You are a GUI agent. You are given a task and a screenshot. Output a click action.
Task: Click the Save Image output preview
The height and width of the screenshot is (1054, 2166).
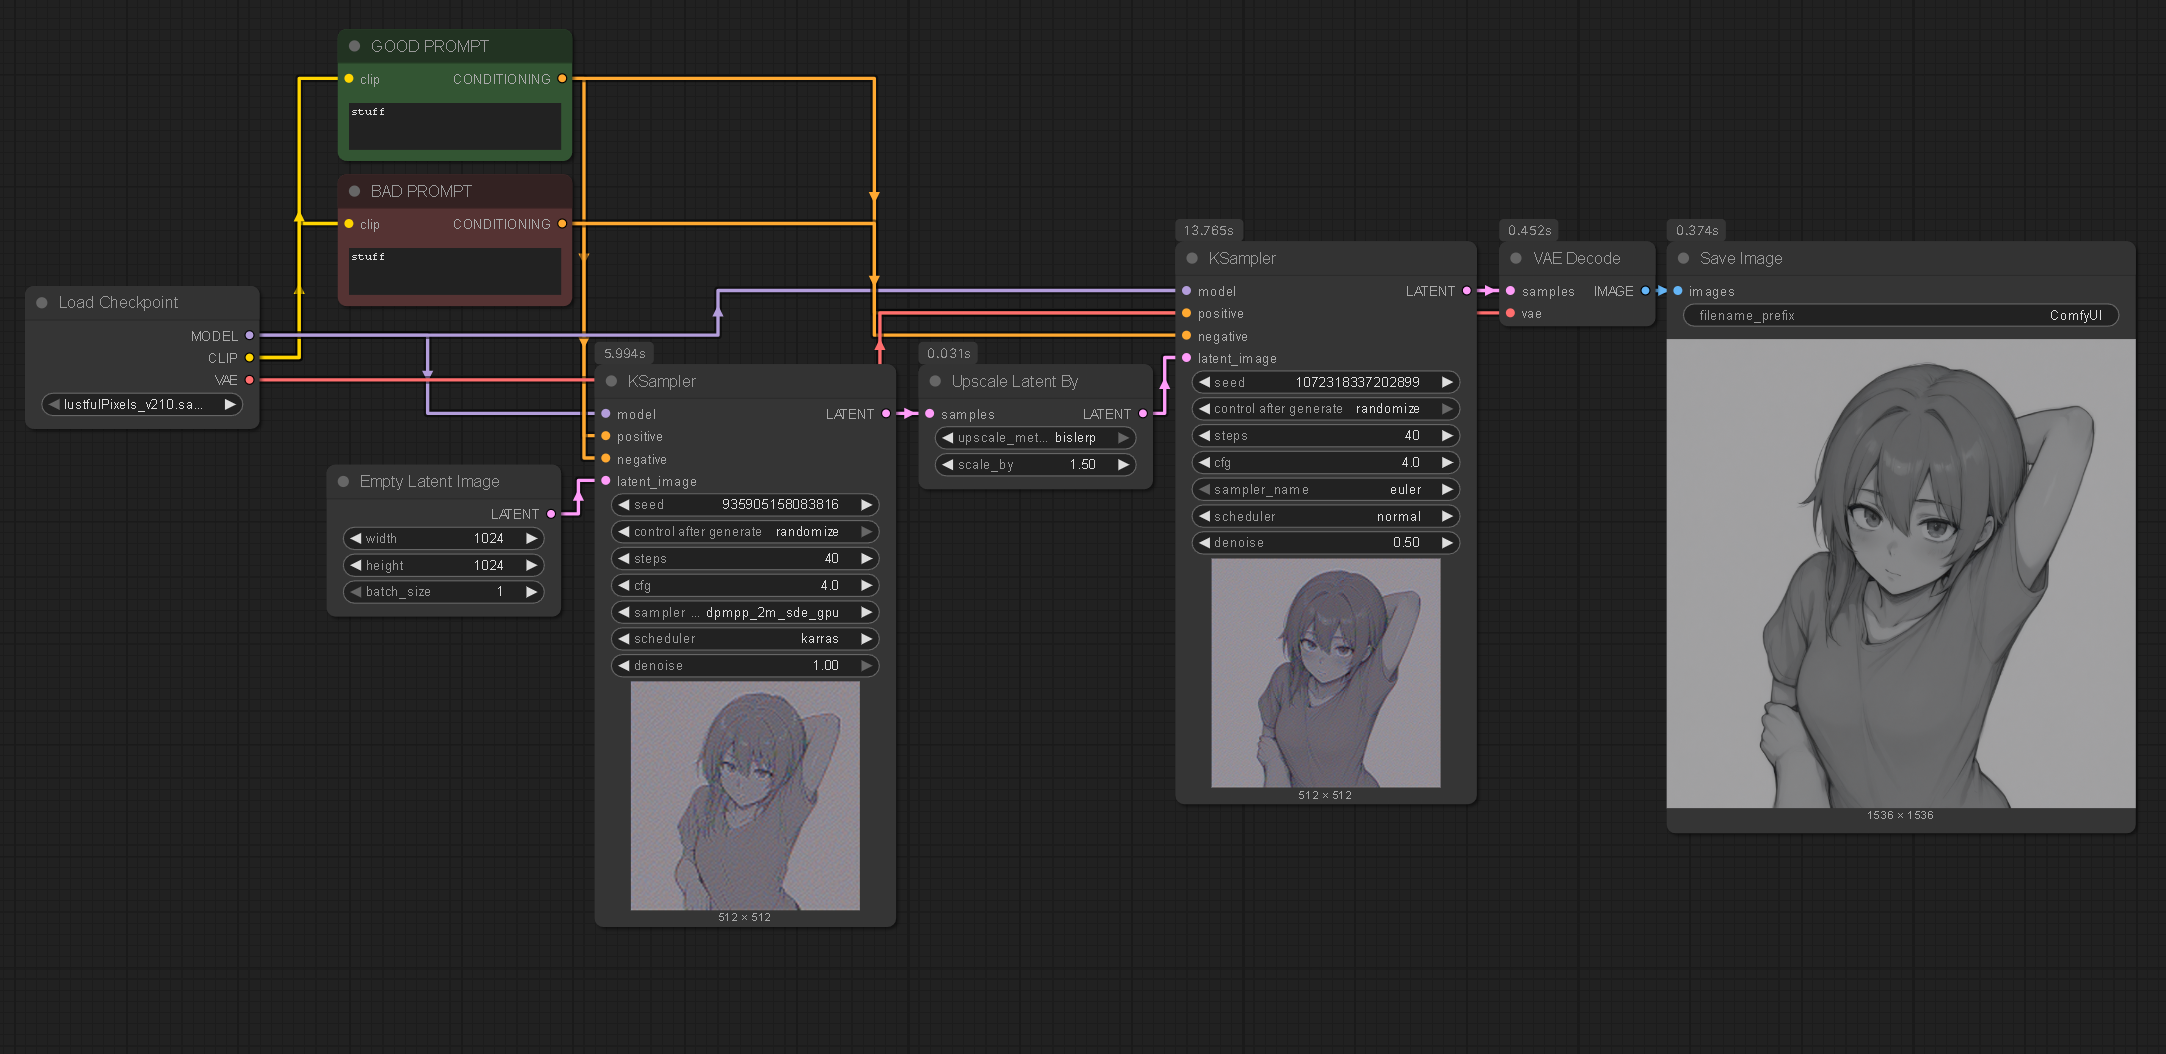click(1901, 574)
